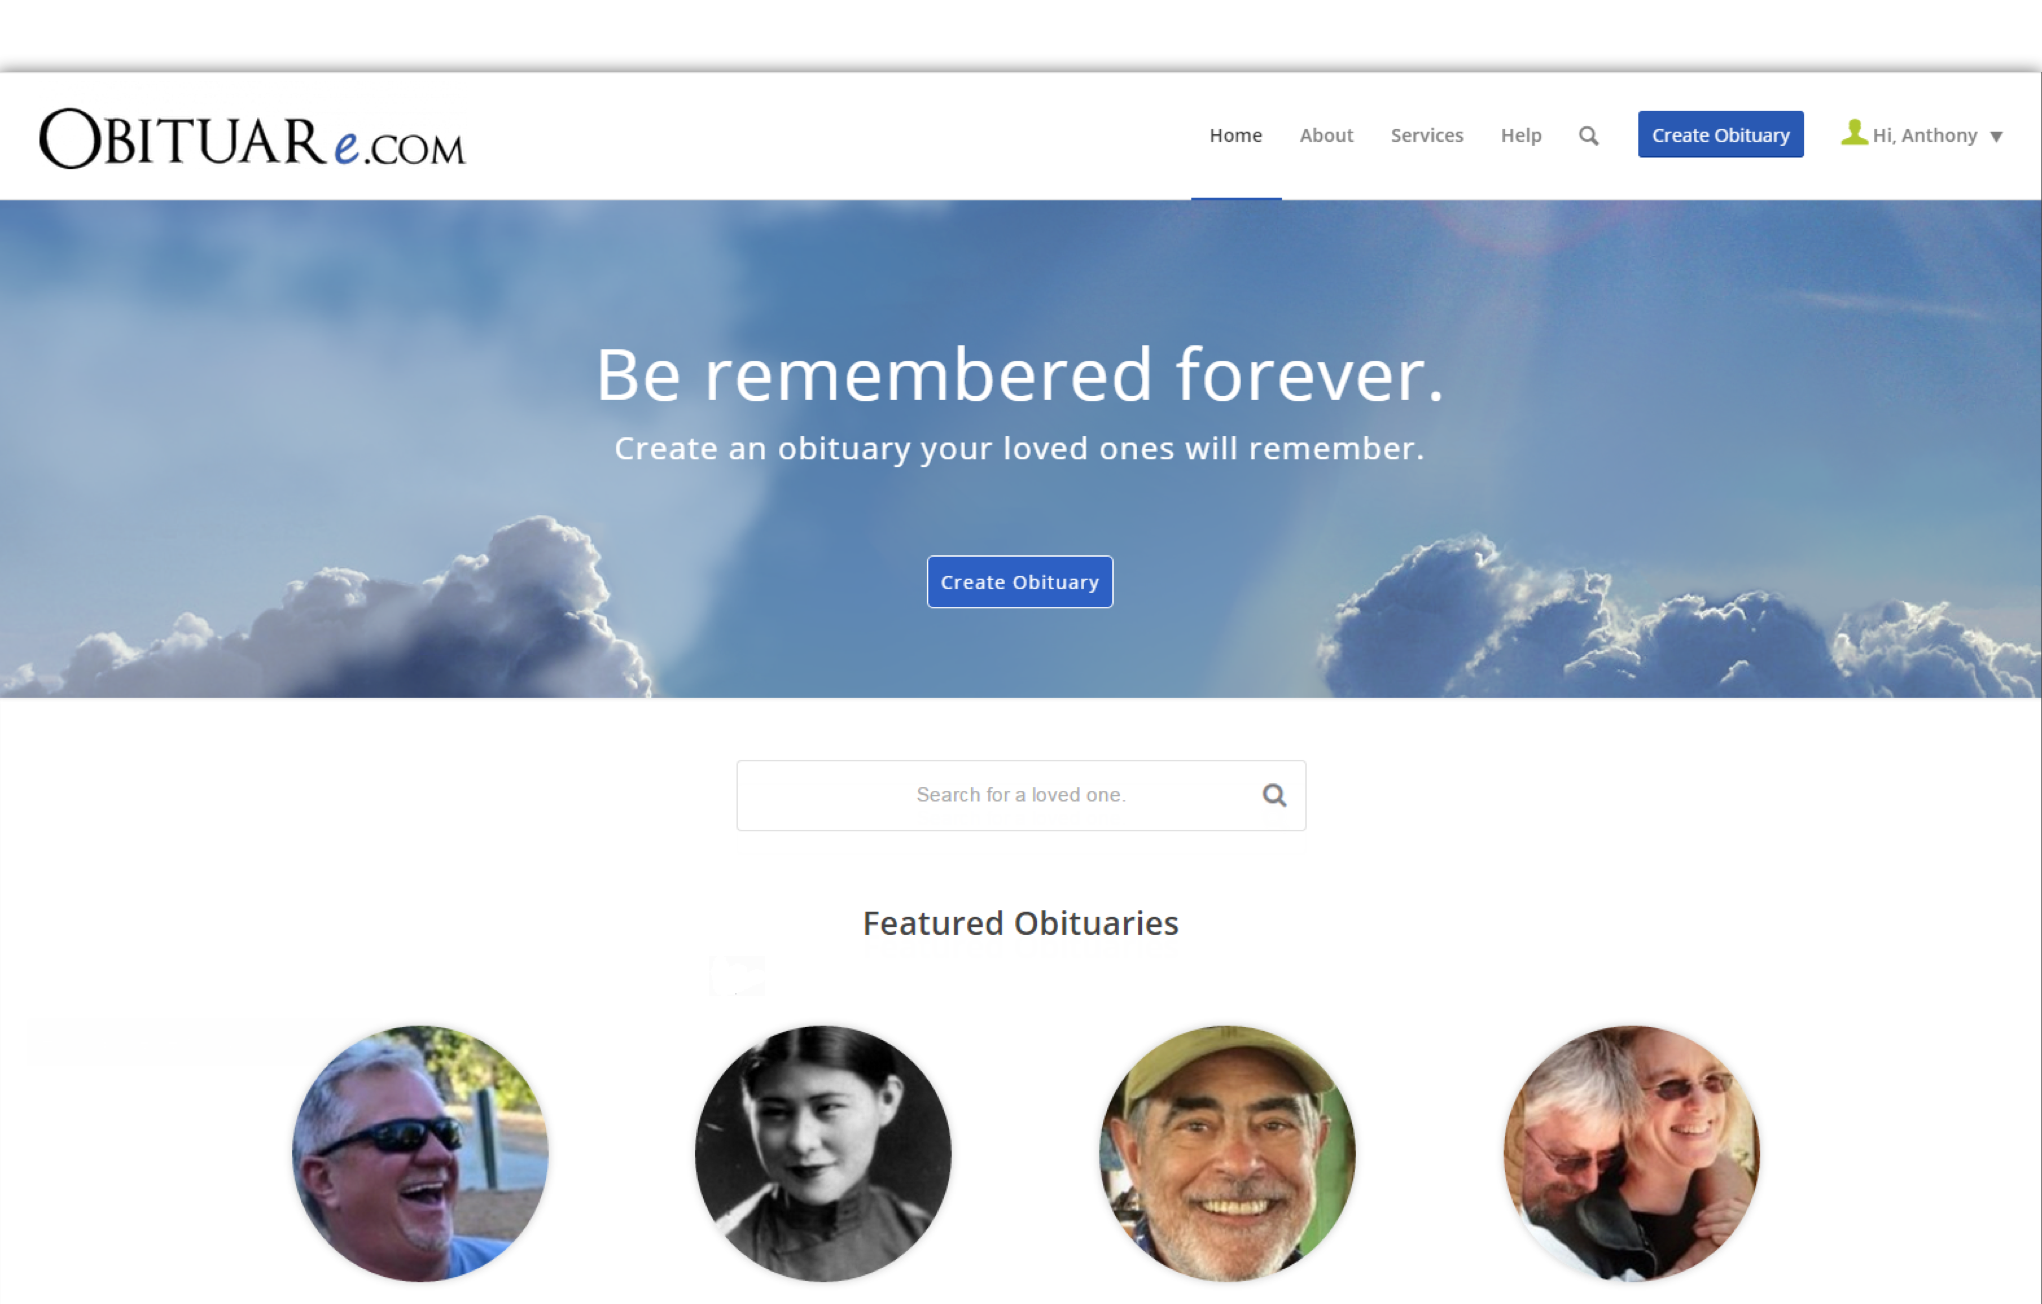2042x1304 pixels.
Task: Open the Services menu item
Action: [x=1426, y=135]
